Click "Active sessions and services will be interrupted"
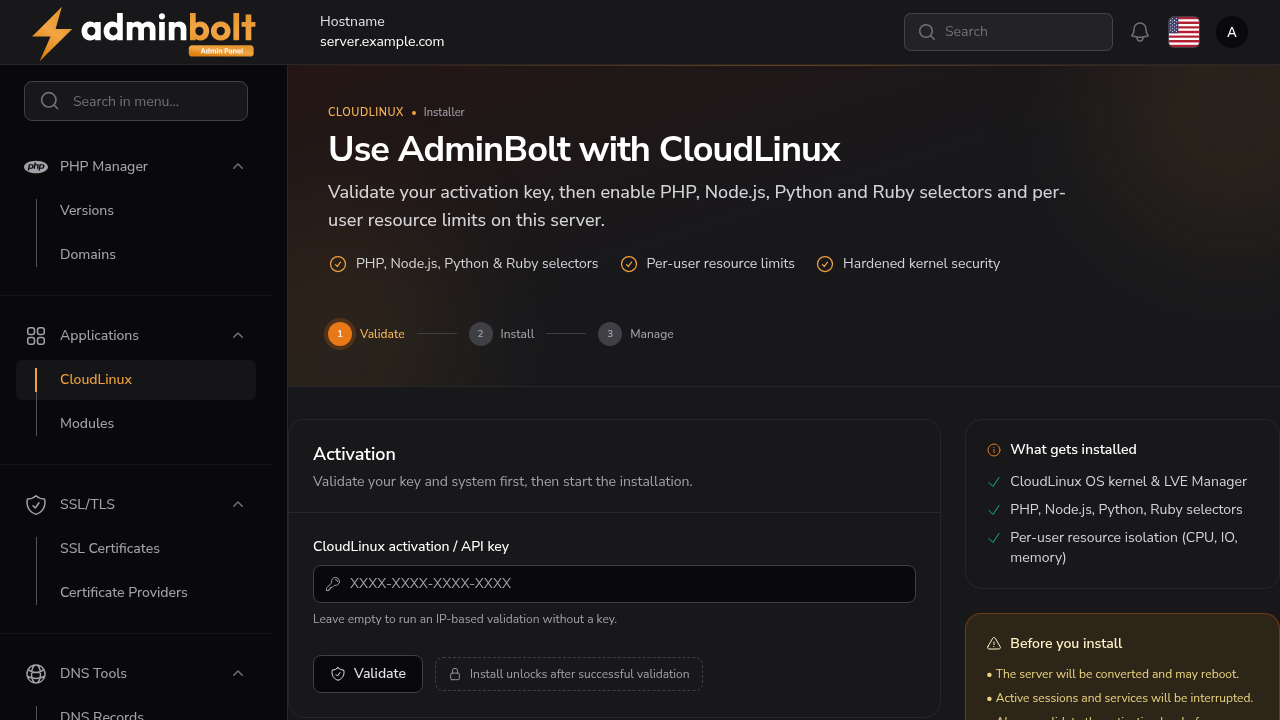The image size is (1280, 720). coord(1124,698)
